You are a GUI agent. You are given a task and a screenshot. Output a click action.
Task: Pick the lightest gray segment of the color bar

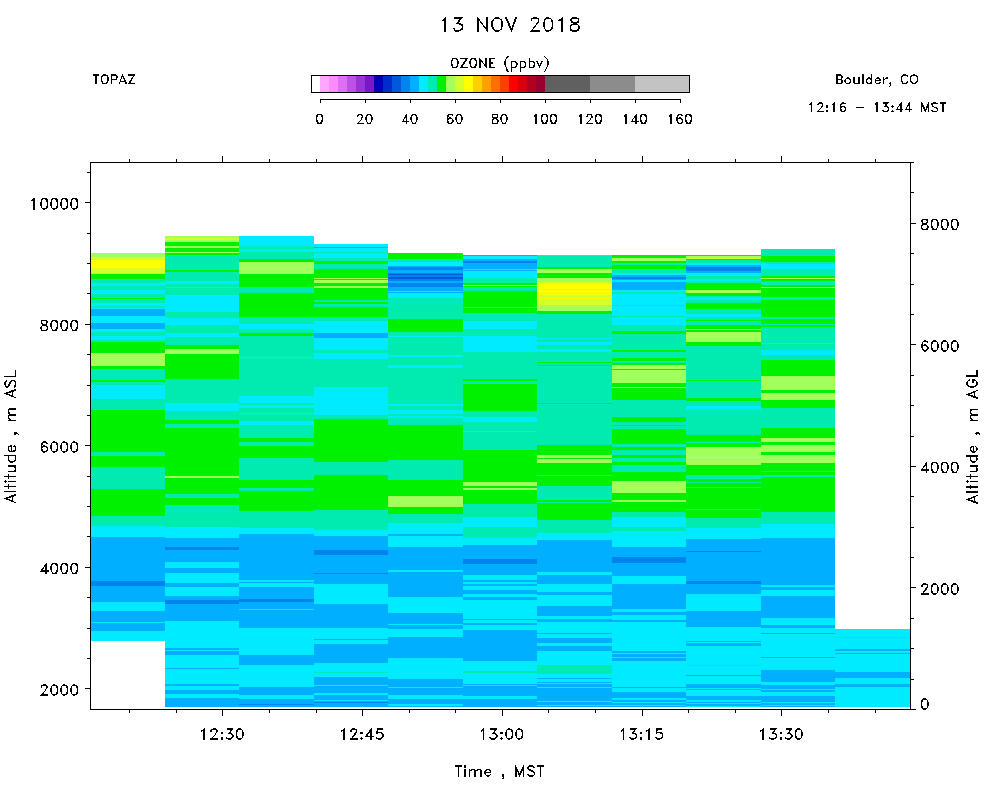[x=662, y=84]
